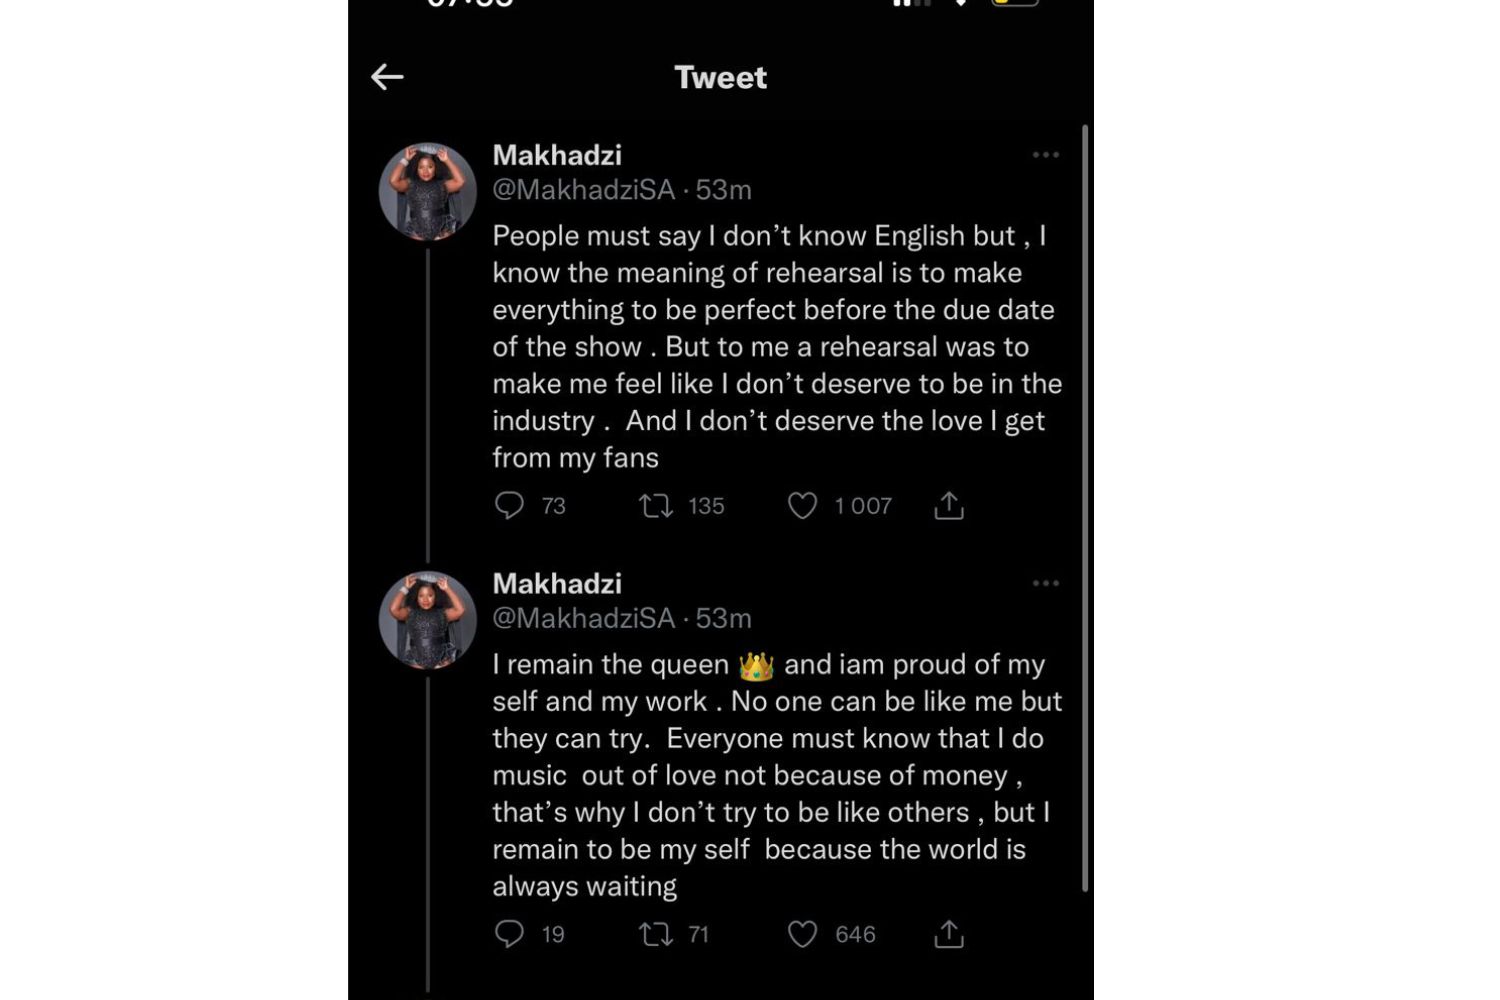Reply to the second tweet with 19 comments
This screenshot has width=1500, height=1000.
click(x=509, y=934)
